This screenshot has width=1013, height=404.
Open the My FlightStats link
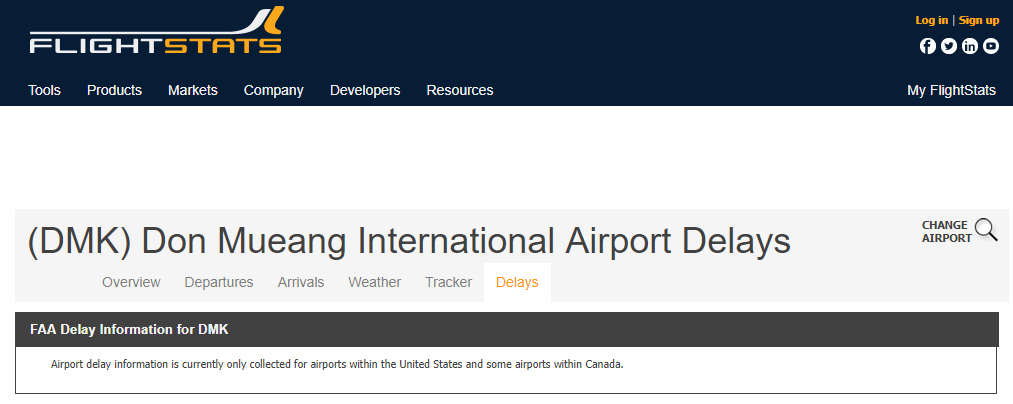click(952, 90)
